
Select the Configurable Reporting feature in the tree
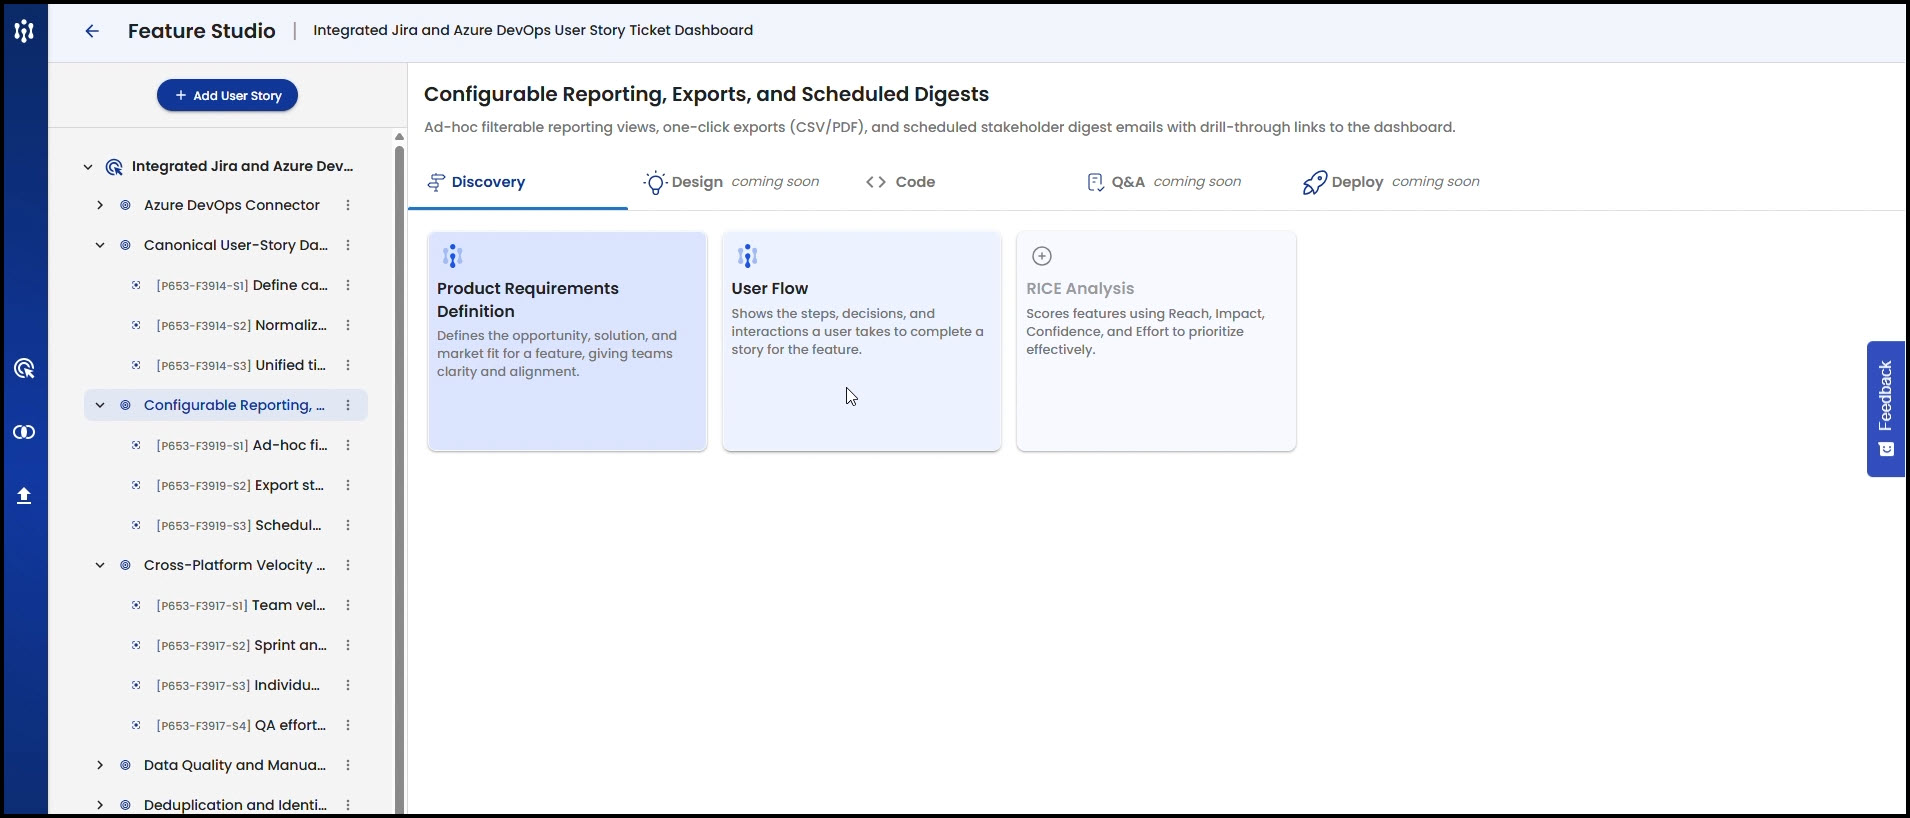click(x=234, y=405)
